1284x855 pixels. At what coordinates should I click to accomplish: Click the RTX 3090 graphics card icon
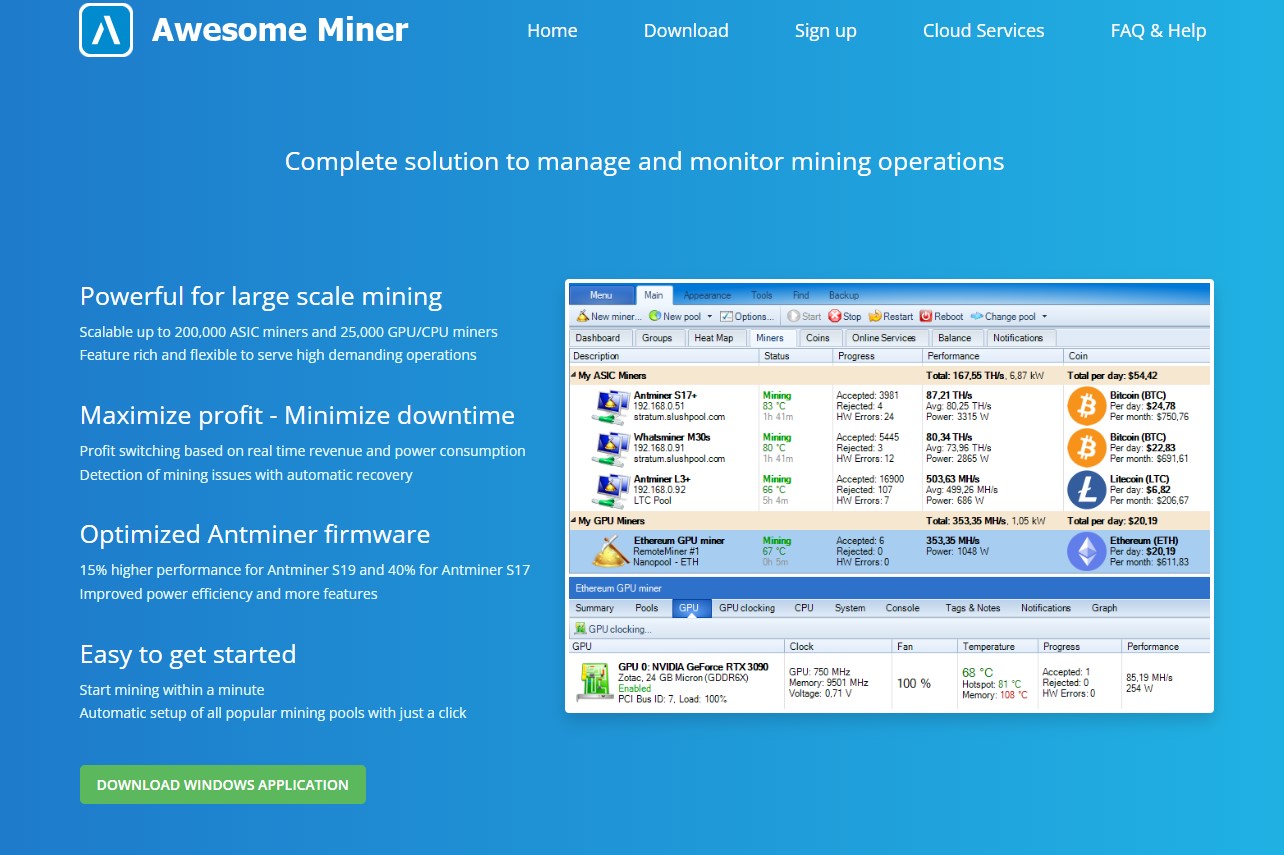pyautogui.click(x=595, y=682)
